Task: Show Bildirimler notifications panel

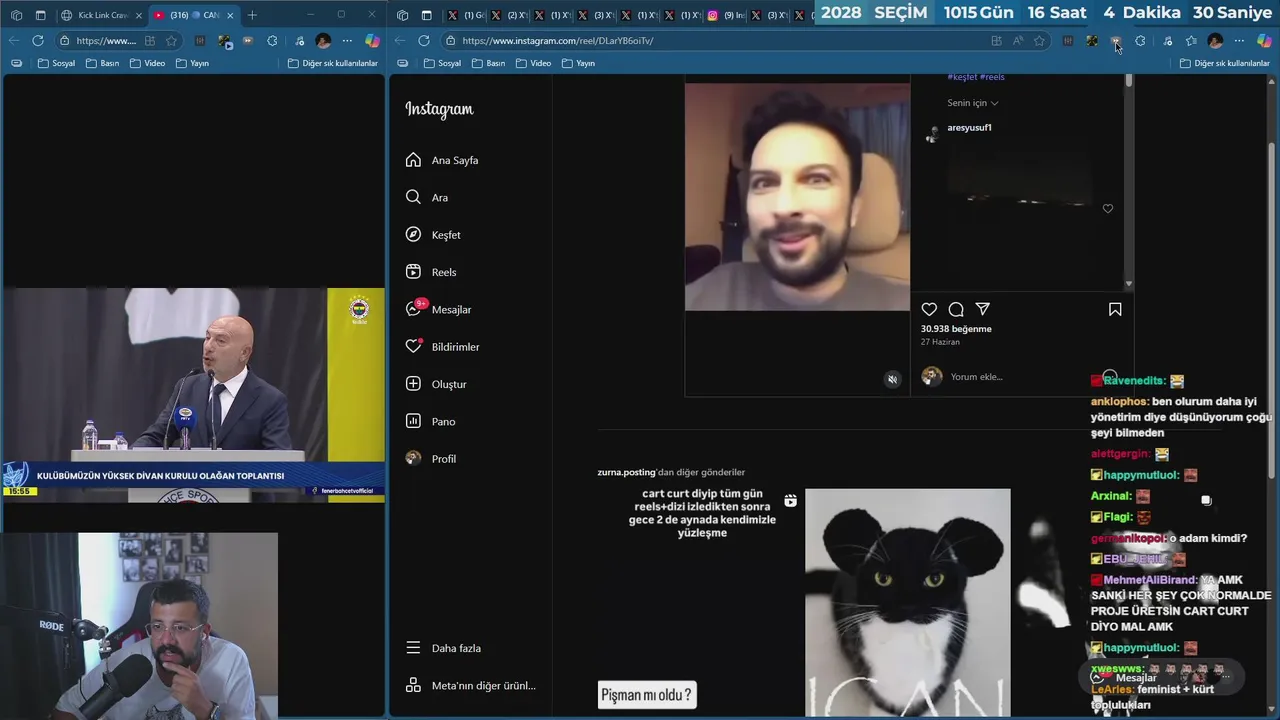Action: point(442,347)
